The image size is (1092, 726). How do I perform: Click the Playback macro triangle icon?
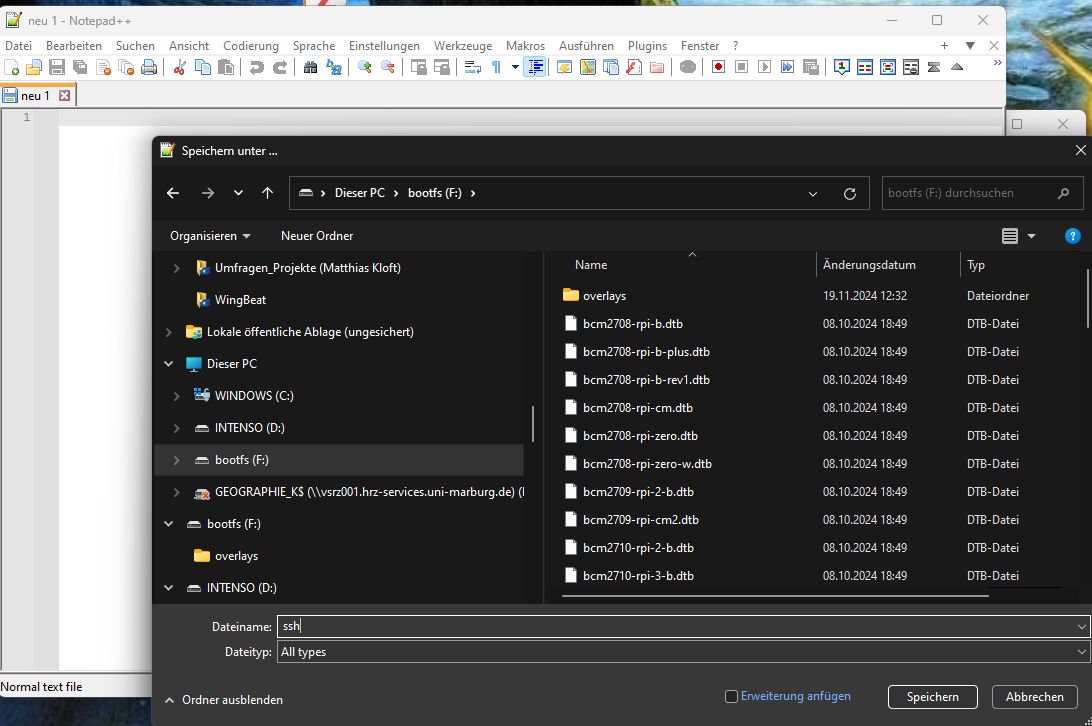pos(765,68)
